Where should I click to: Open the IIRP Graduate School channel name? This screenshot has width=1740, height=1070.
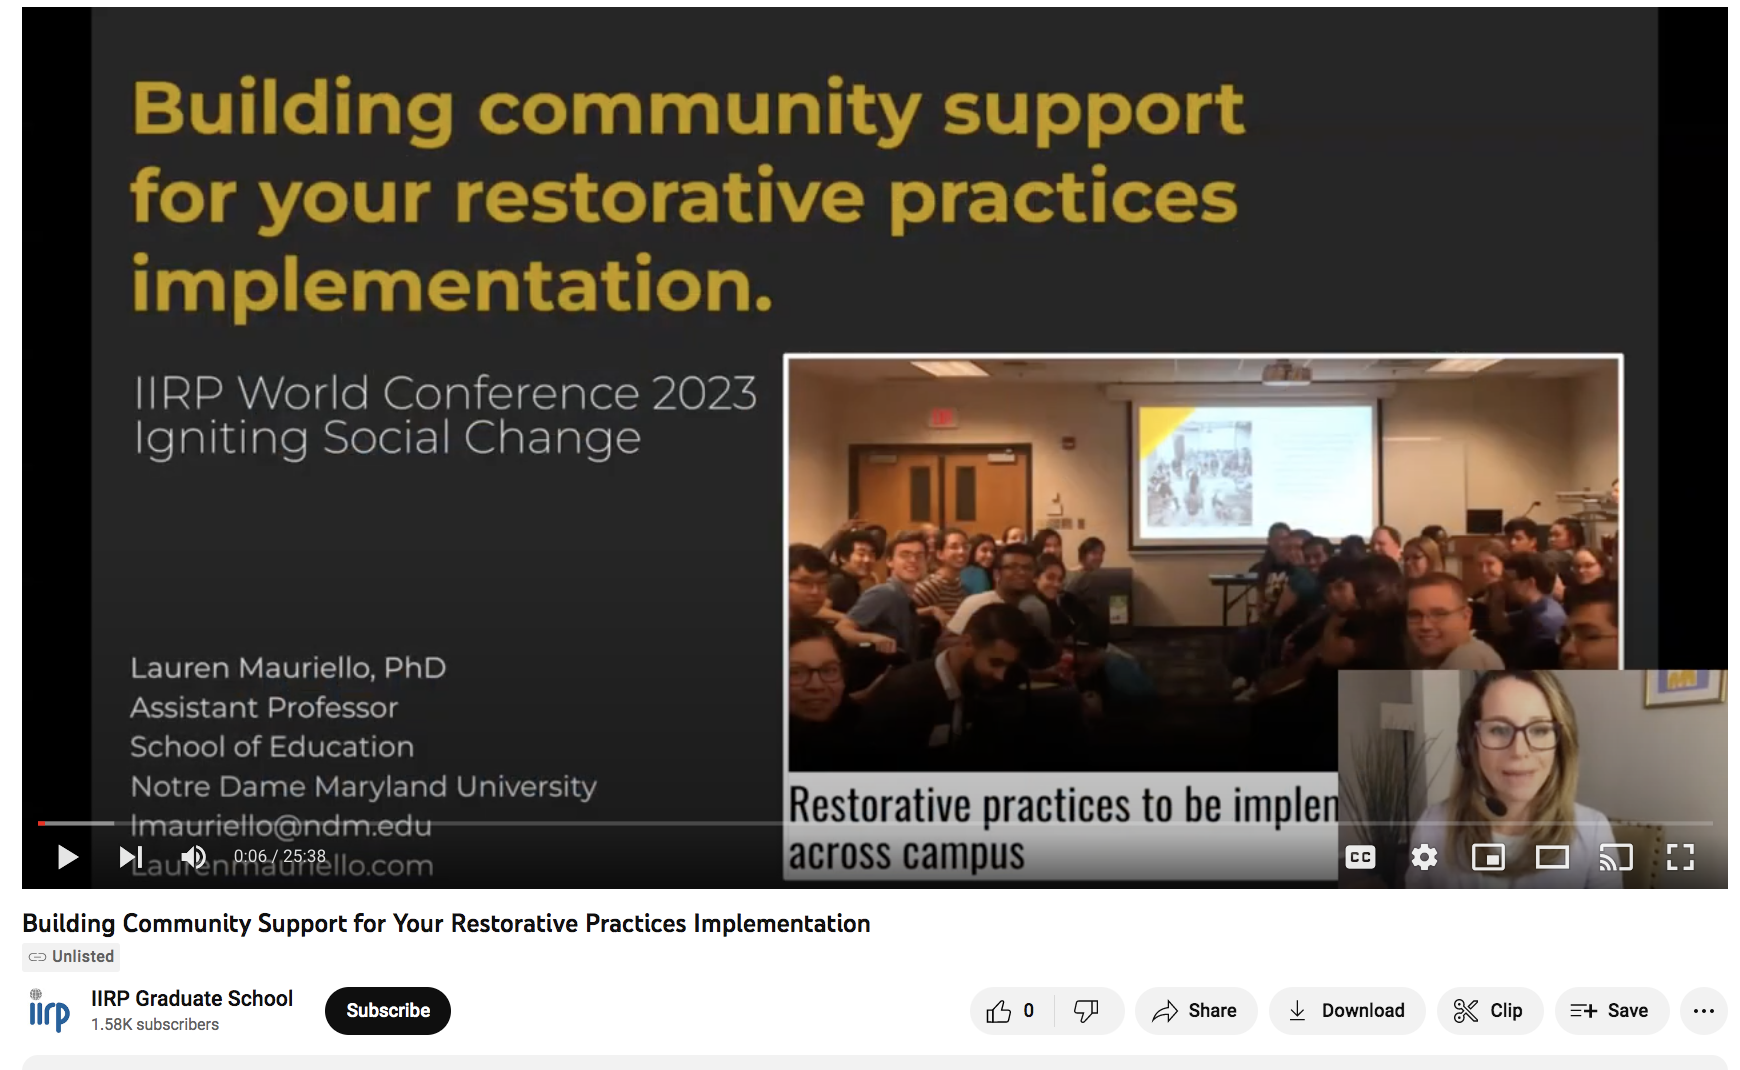click(x=192, y=998)
